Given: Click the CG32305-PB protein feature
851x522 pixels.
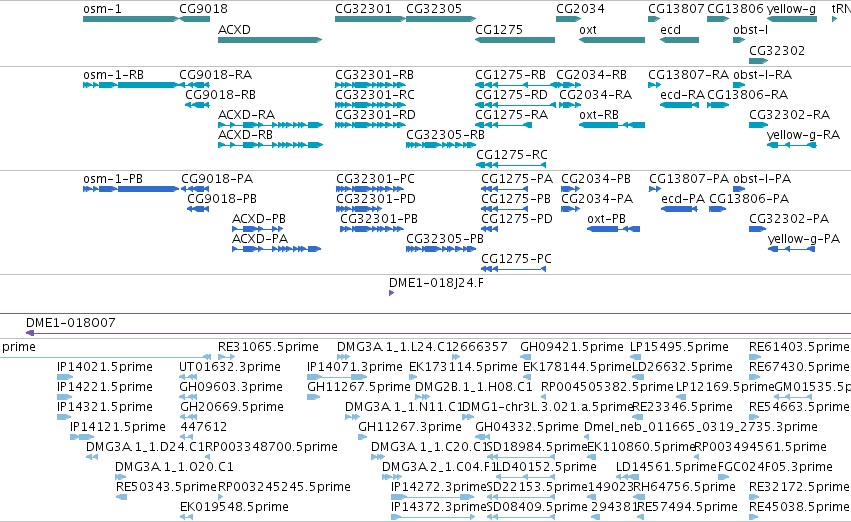Looking at the screenshot, I should (x=440, y=249).
